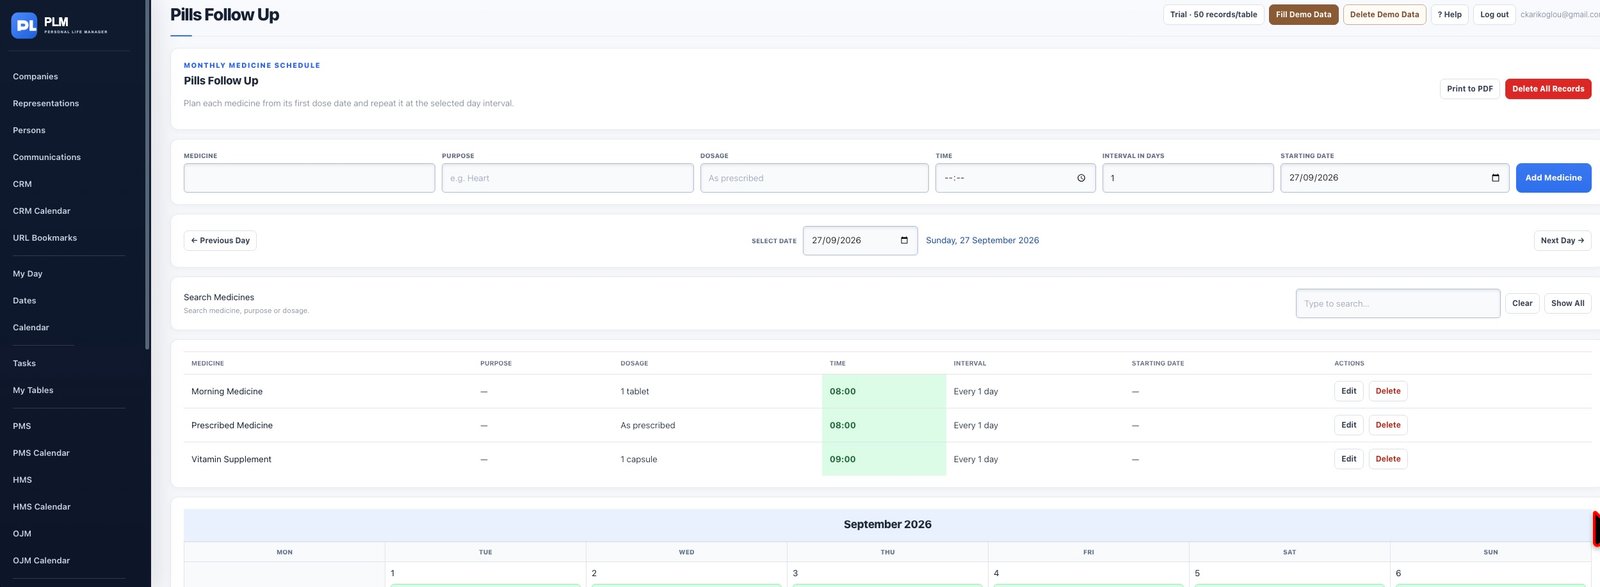1600x587 pixels.
Task: Click Print to PDF
Action: (x=1469, y=89)
